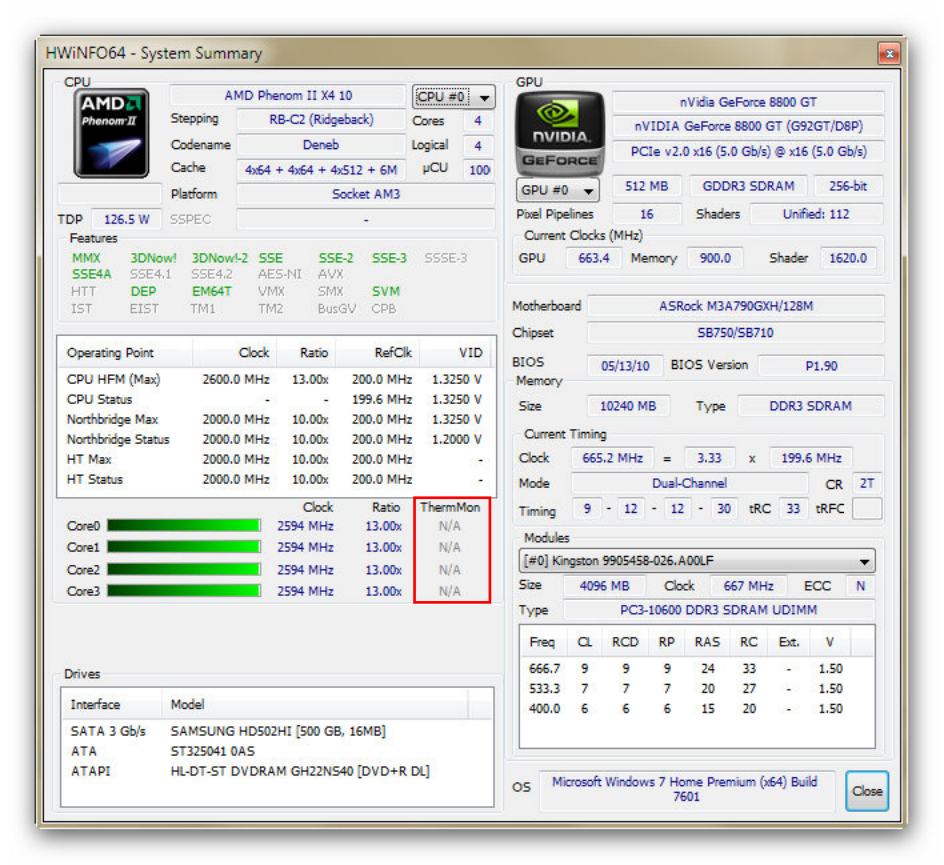Click the Deneb codename field
This screenshot has height=865, width=944.
(321, 145)
